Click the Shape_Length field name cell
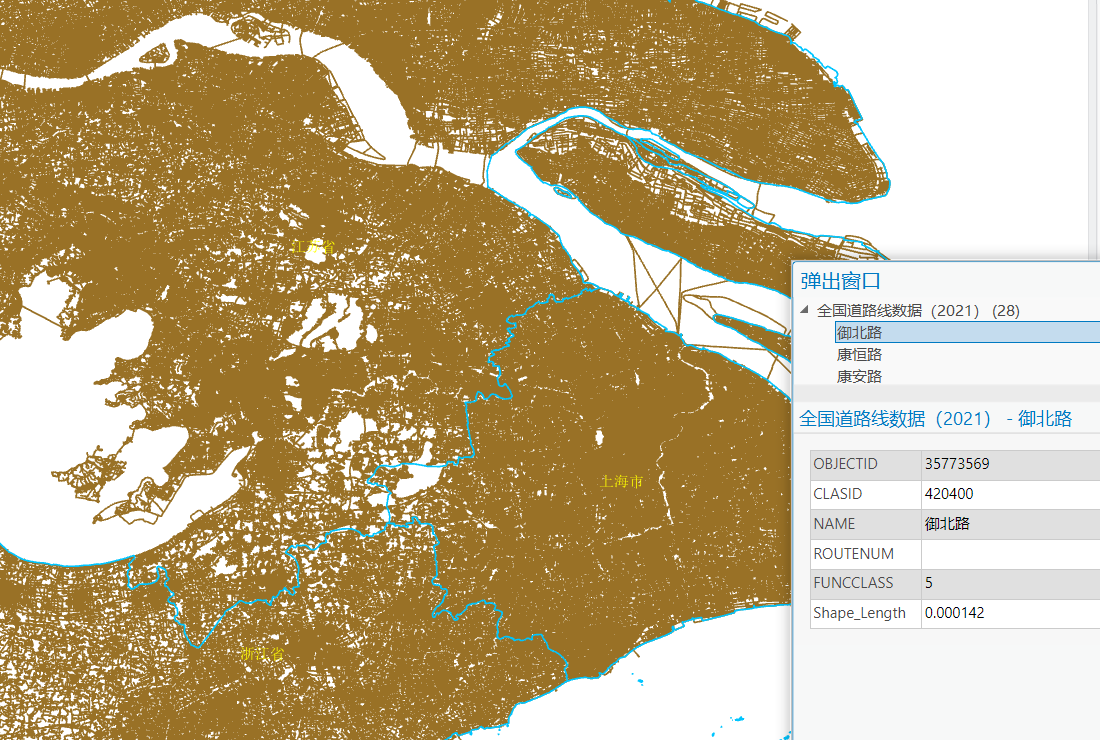Screen dimensions: 1100x740 pyautogui.click(x=866, y=613)
